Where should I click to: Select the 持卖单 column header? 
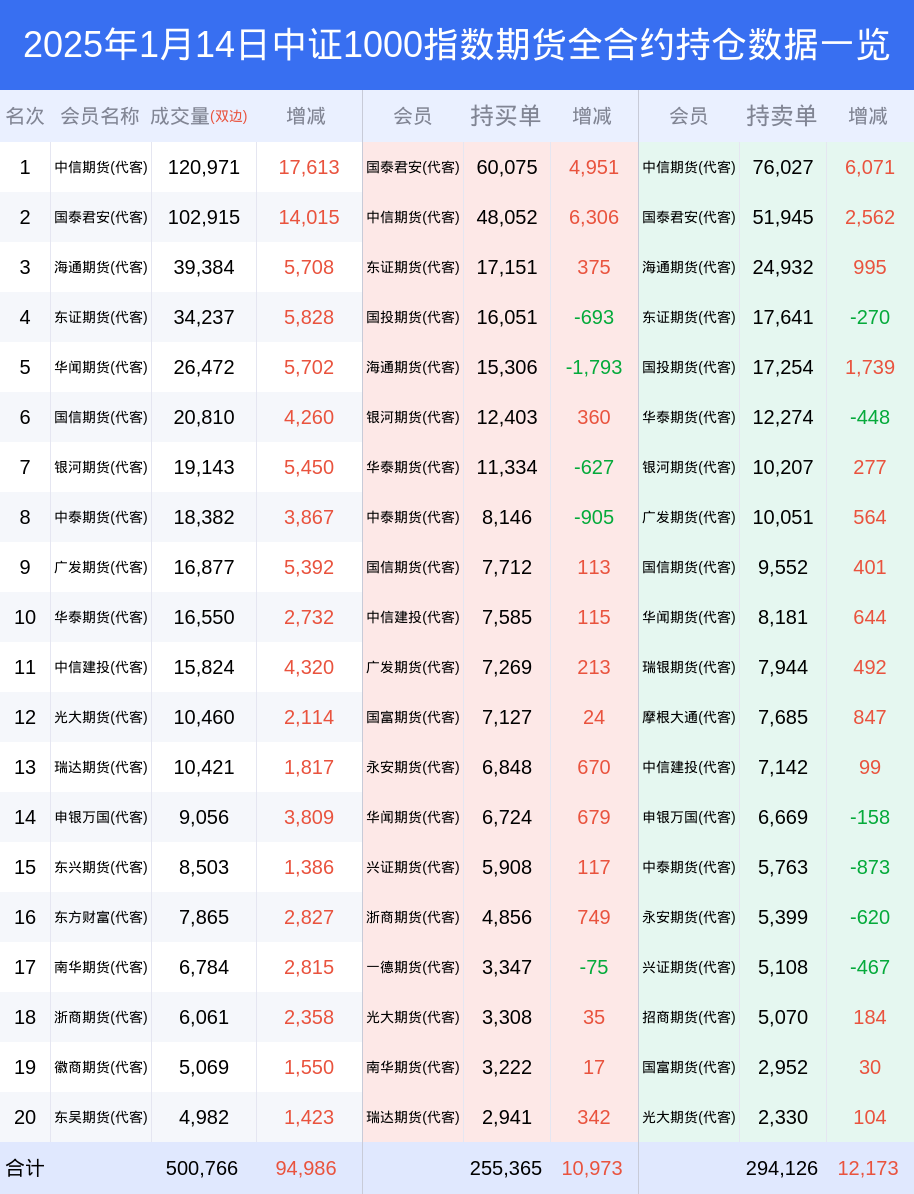(x=781, y=116)
